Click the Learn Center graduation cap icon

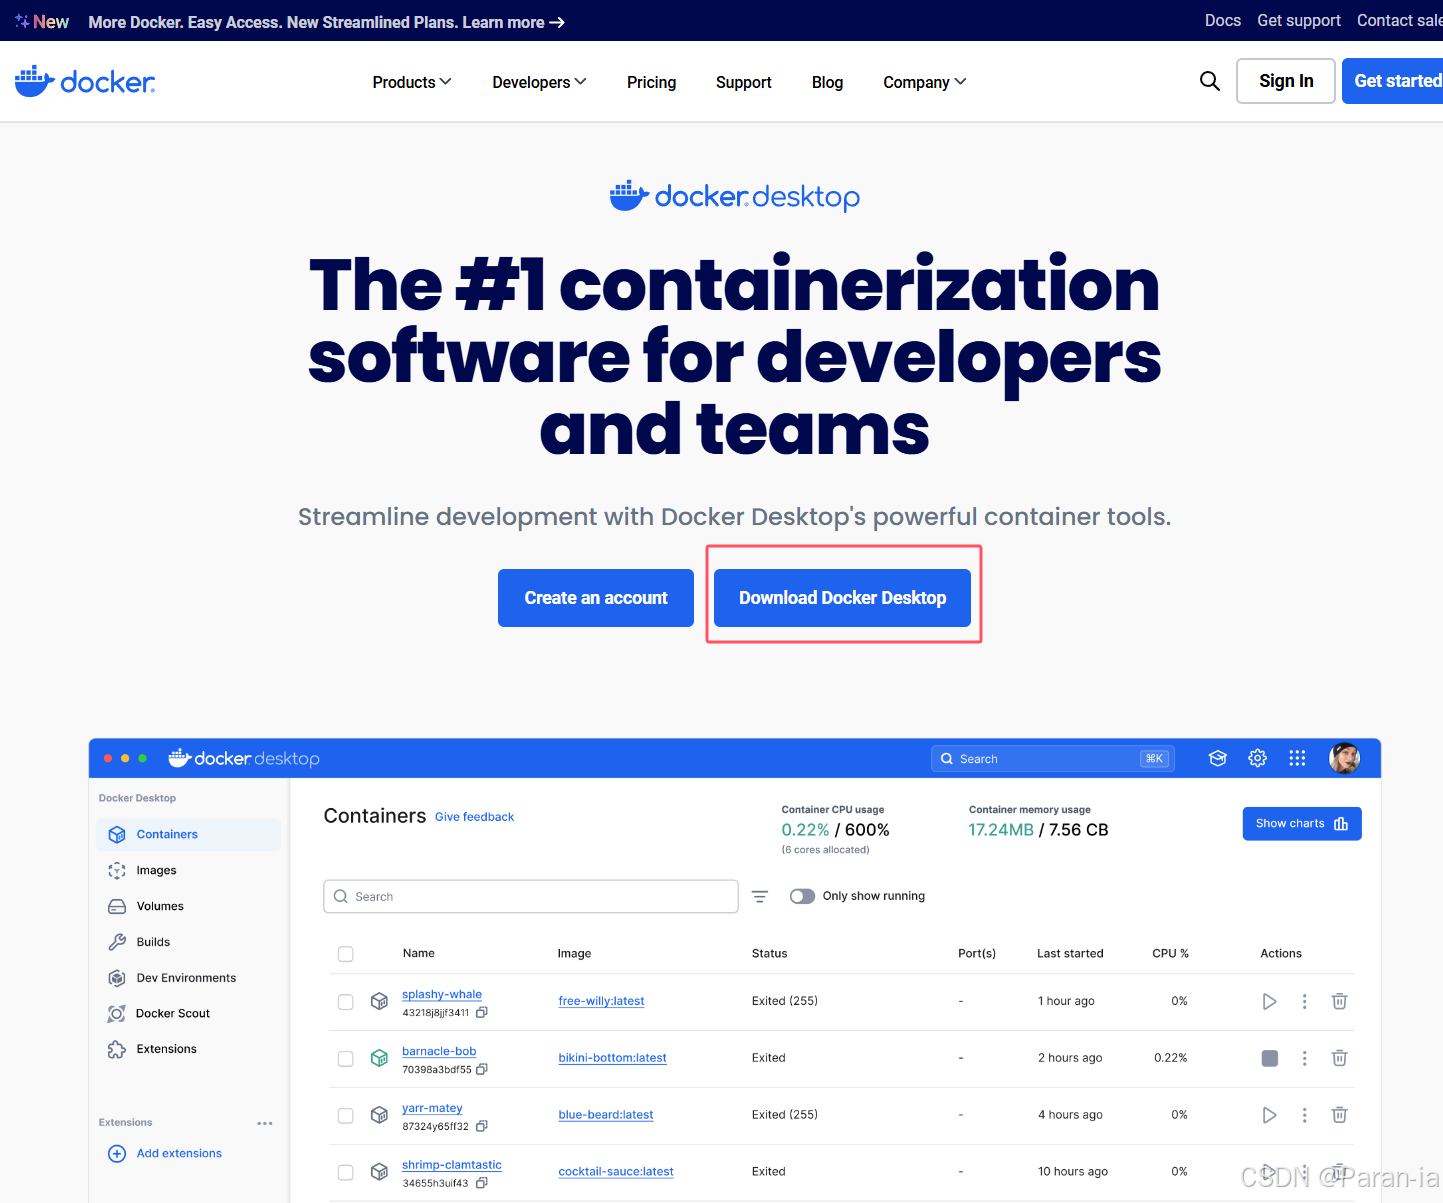coord(1217,758)
